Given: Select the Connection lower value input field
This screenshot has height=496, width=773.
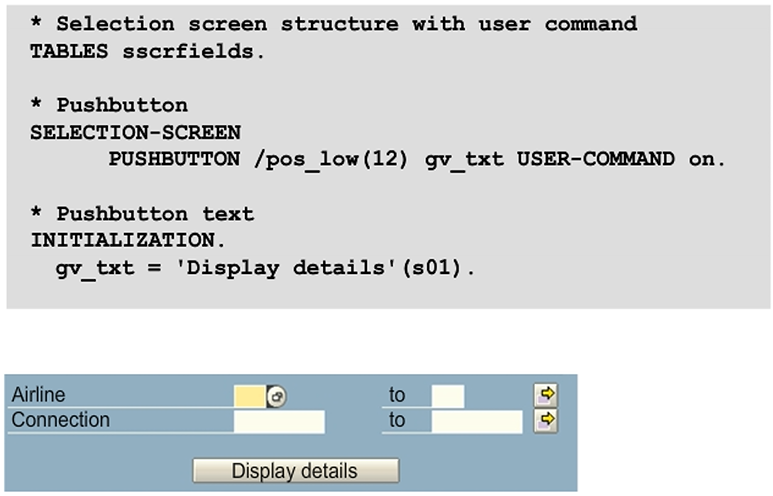Looking at the screenshot, I should coord(279,421).
